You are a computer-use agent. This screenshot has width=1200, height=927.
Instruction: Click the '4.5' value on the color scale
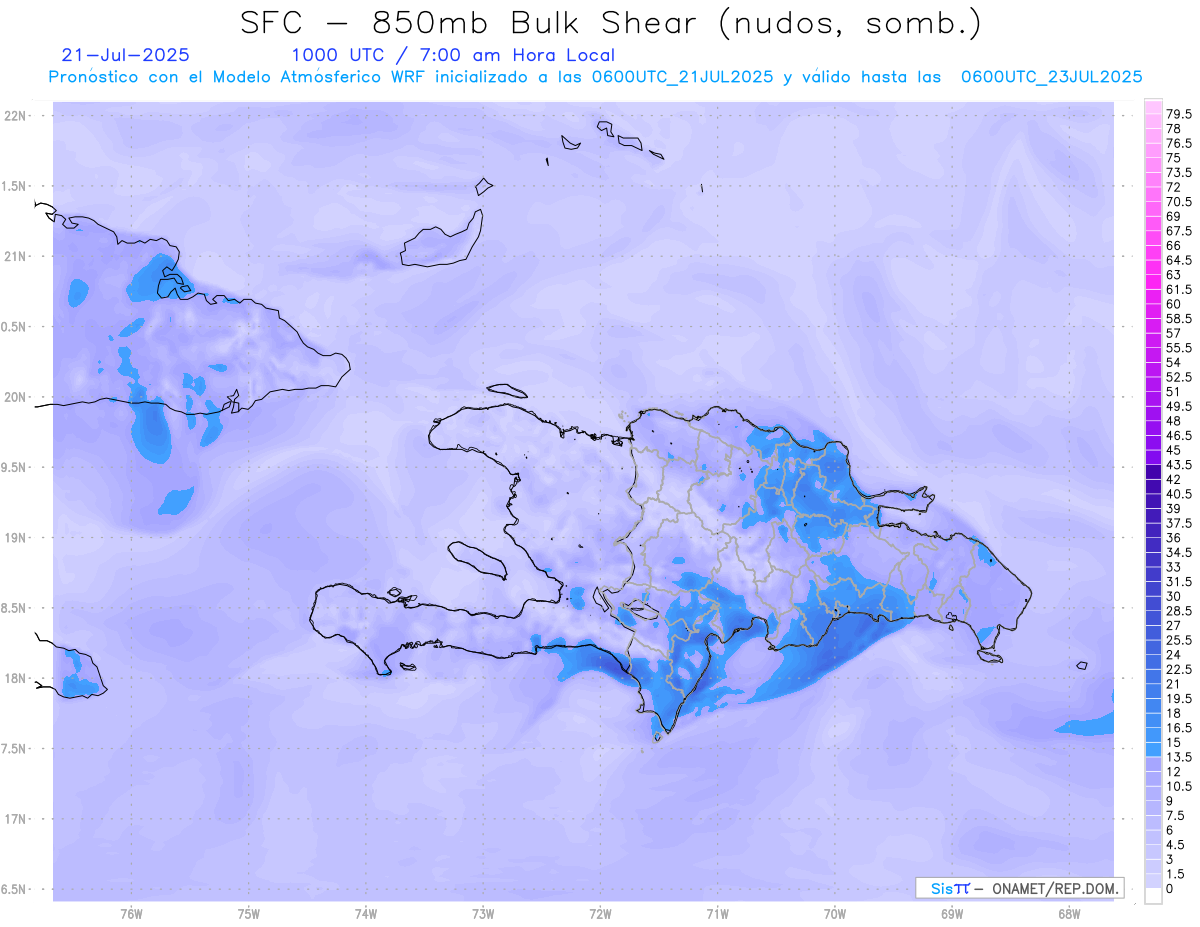[x=1176, y=844]
